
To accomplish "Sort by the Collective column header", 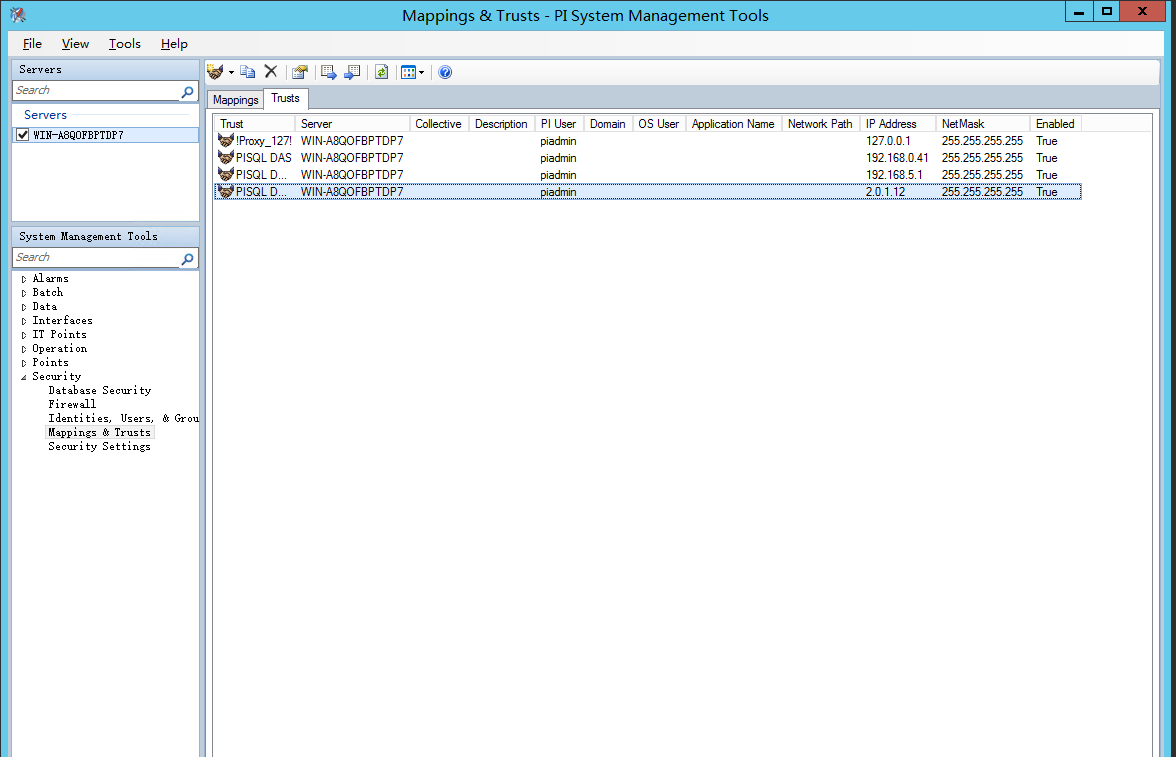I will point(439,124).
